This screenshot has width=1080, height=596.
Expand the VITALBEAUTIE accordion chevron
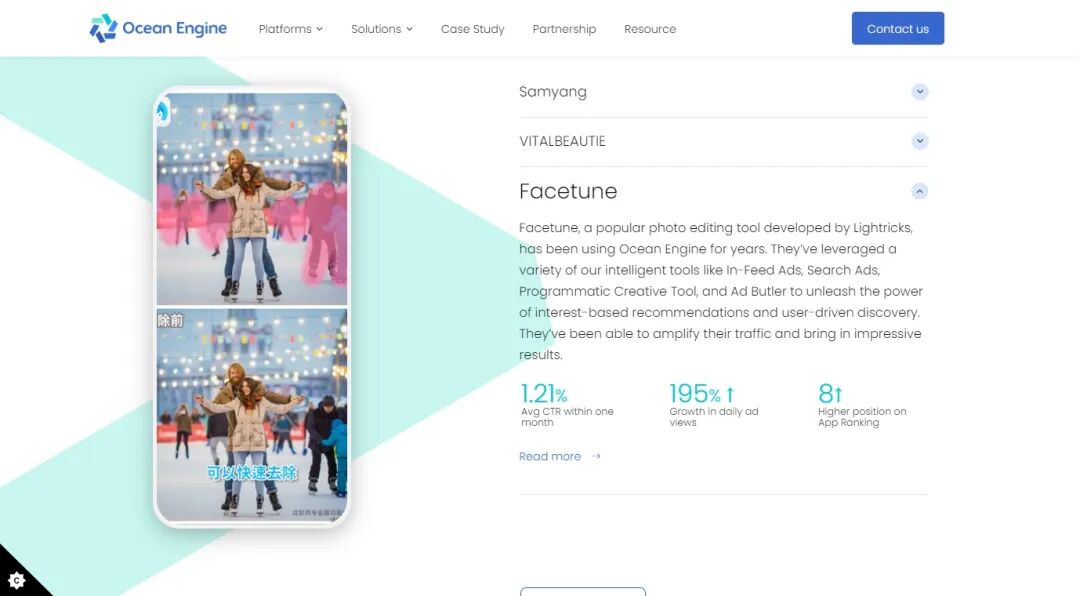point(920,141)
